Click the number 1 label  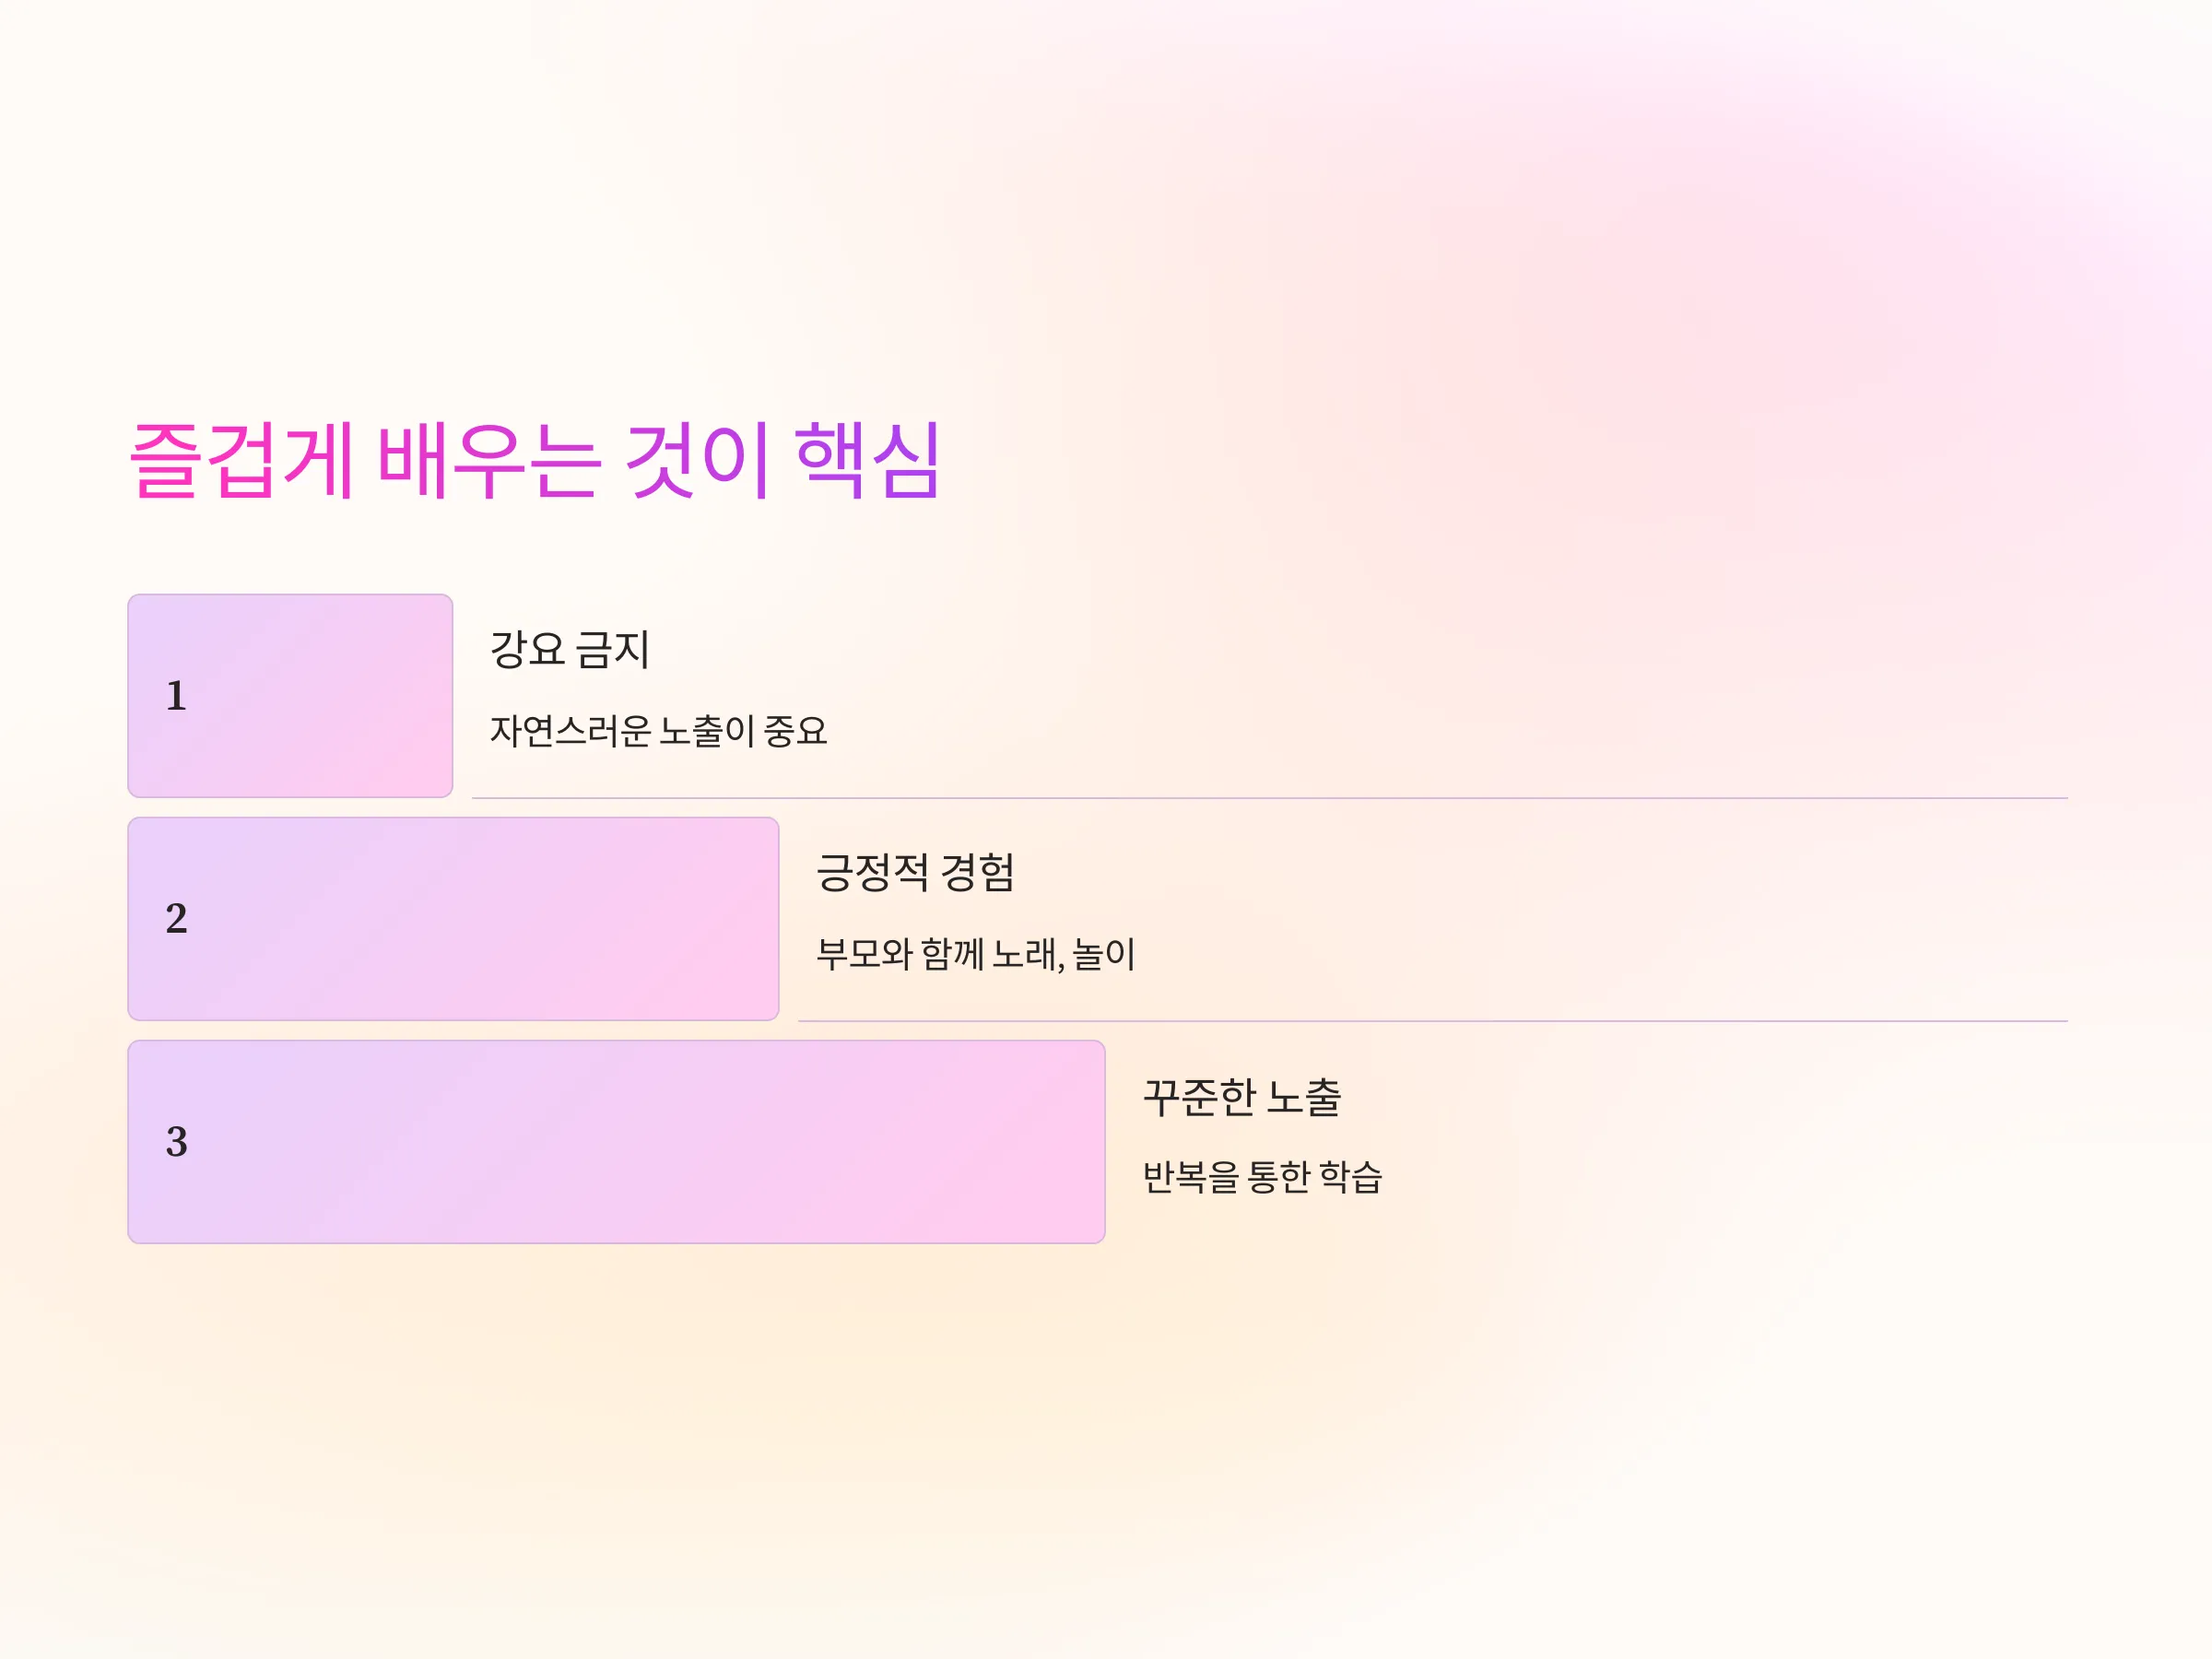click(x=177, y=696)
